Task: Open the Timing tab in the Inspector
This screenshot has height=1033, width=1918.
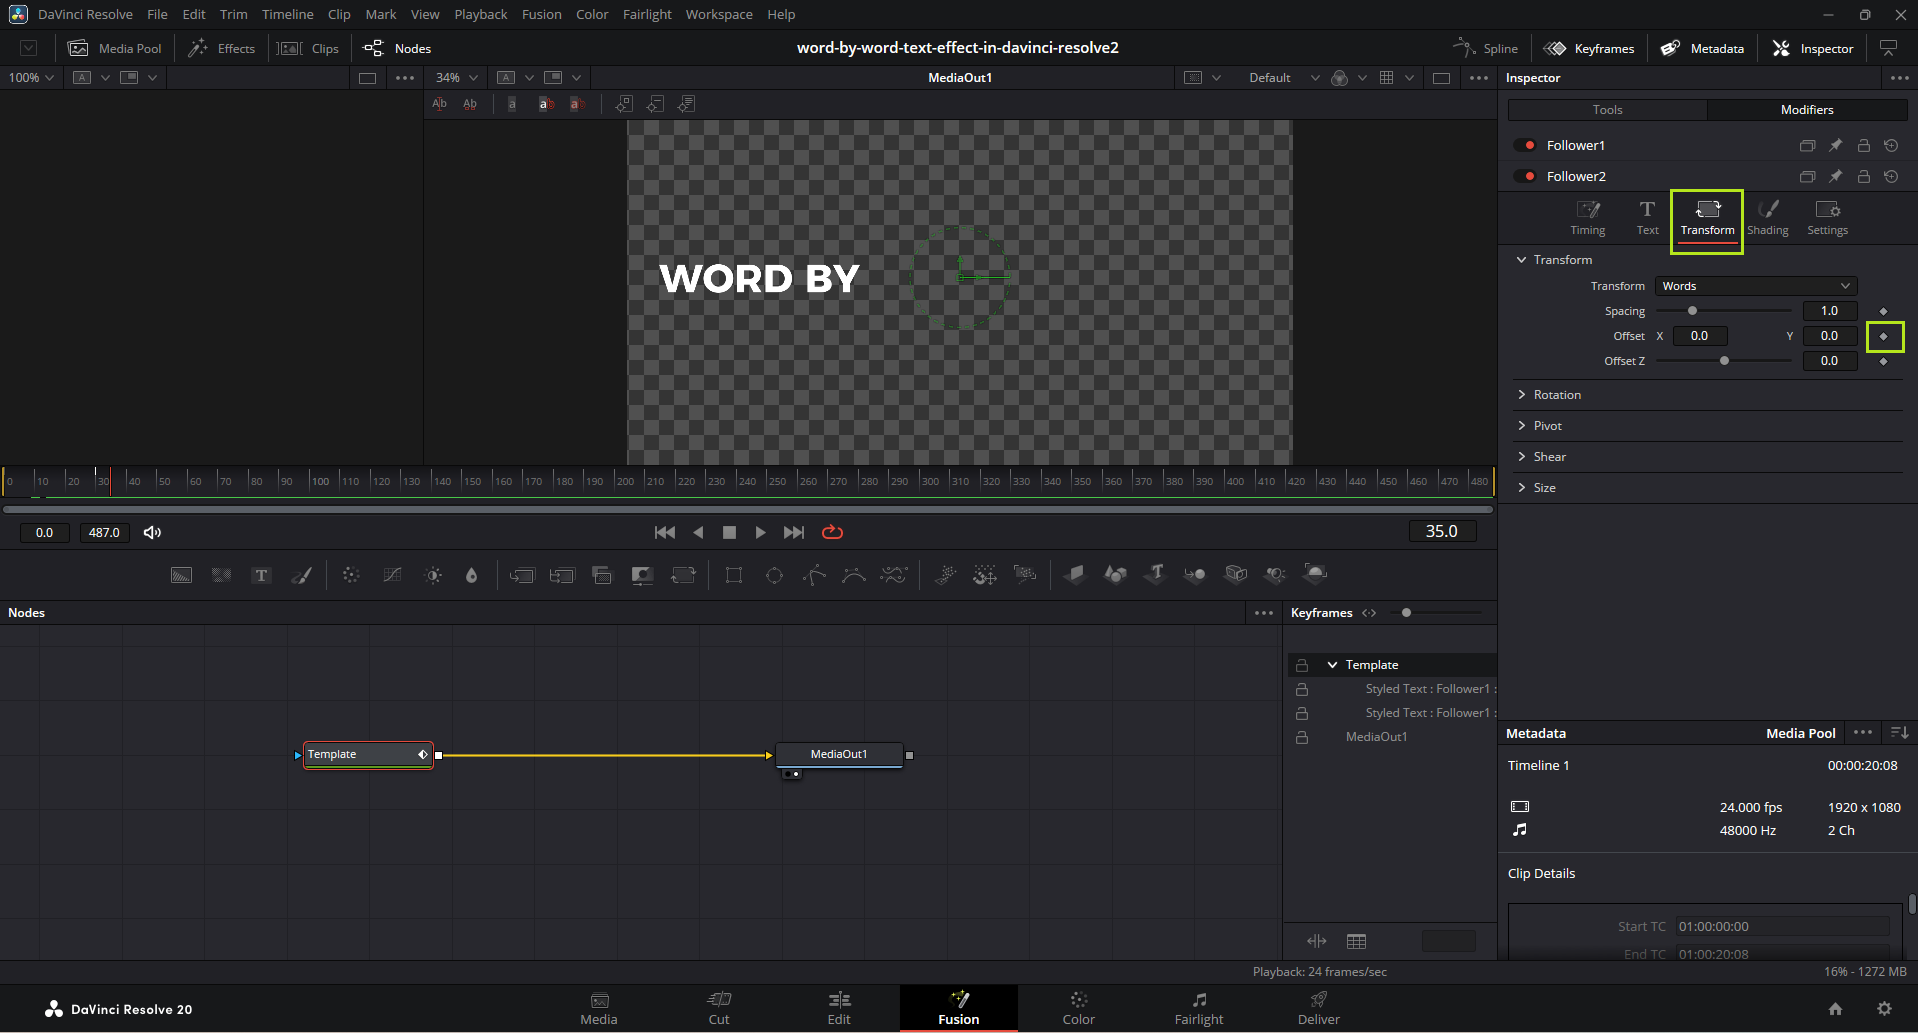Action: point(1587,217)
